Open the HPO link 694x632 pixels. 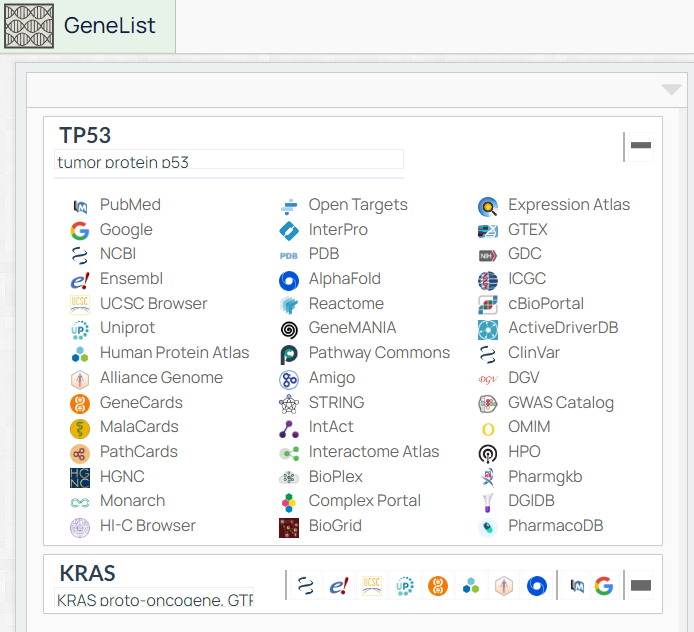[x=524, y=451]
